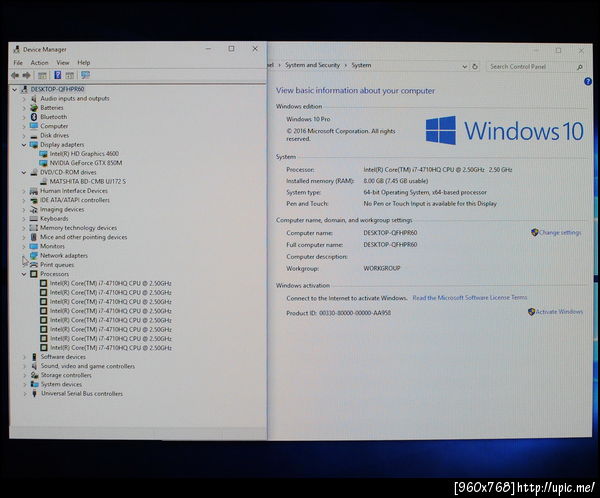Click the Refresh button in address bar
This screenshot has width=600, height=498.
475,67
